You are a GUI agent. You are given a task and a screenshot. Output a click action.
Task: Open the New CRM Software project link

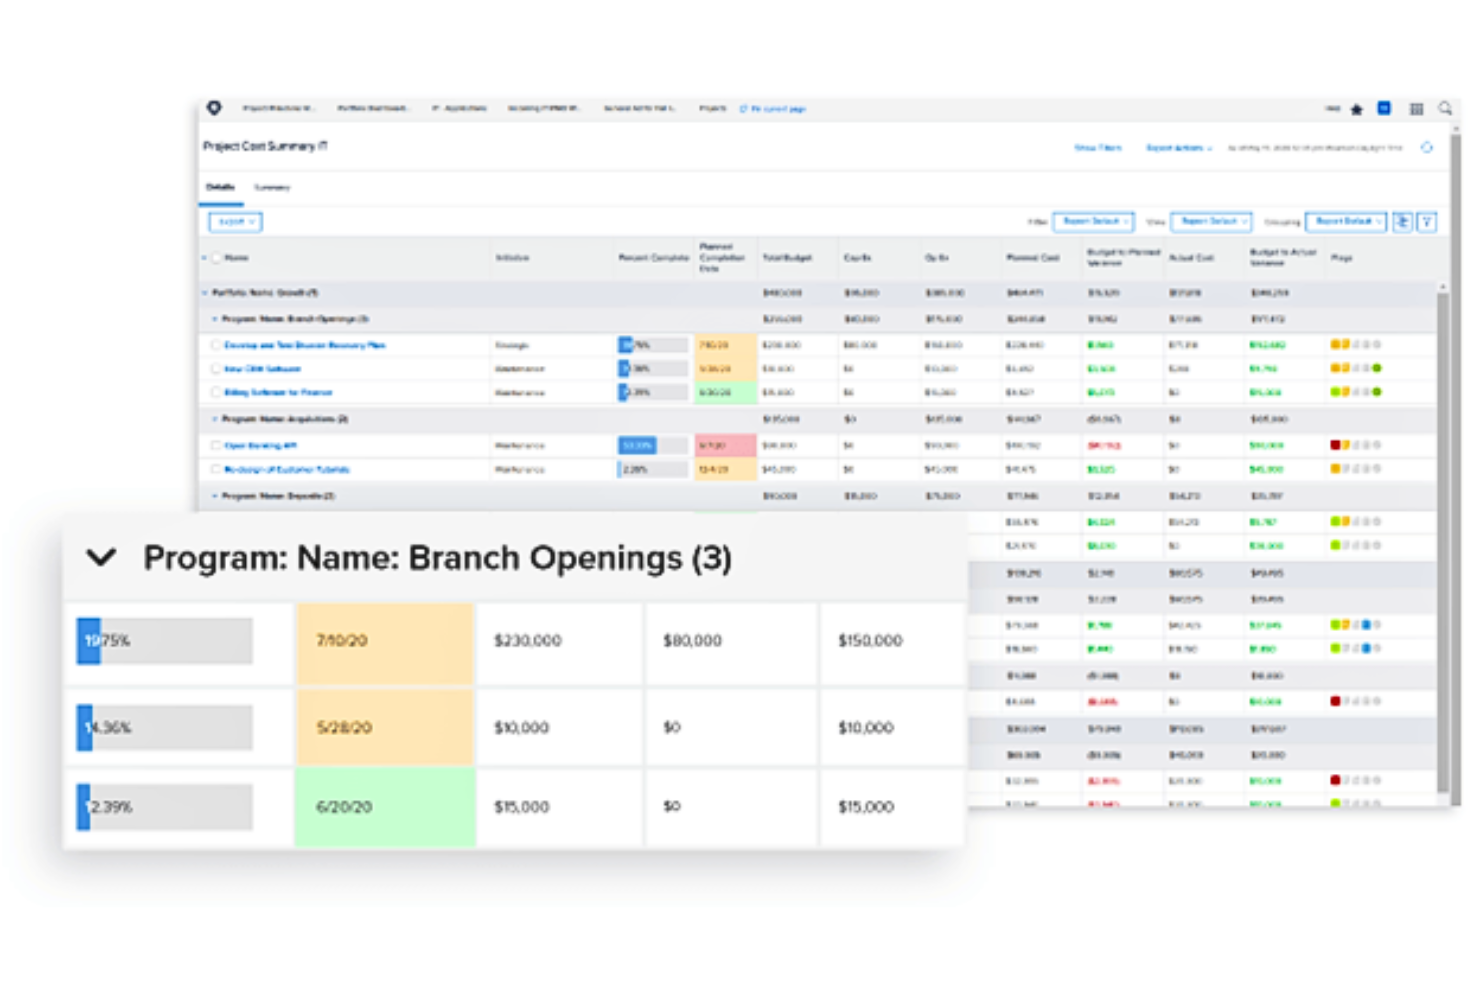[x=262, y=369]
